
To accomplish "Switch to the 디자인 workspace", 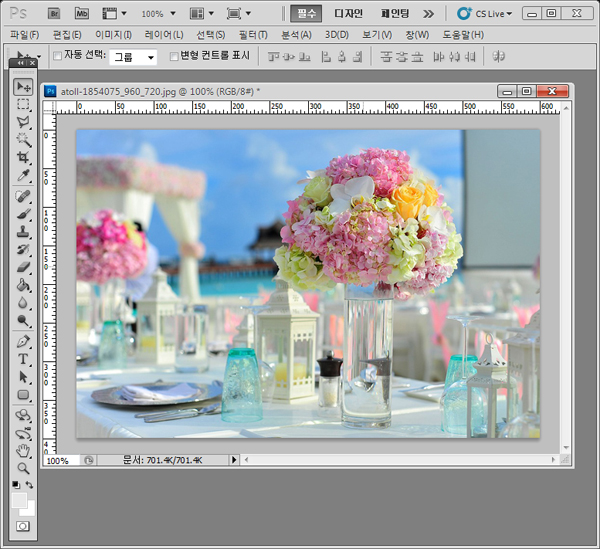I will pyautogui.click(x=347, y=14).
